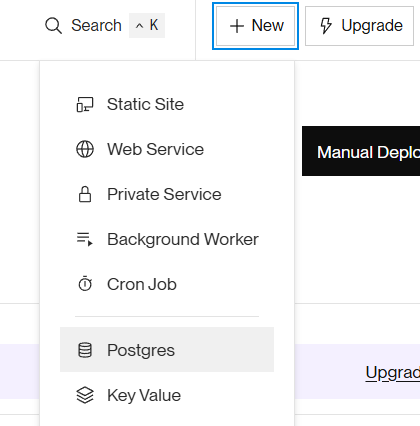Create a new Postgres database
This screenshot has width=420, height=426.
(167, 350)
